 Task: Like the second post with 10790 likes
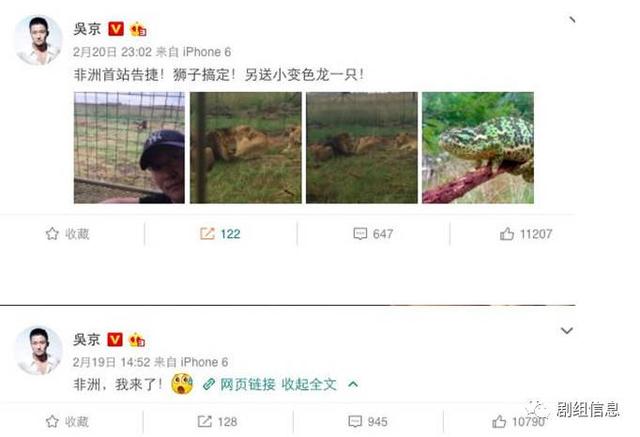[x=499, y=421]
